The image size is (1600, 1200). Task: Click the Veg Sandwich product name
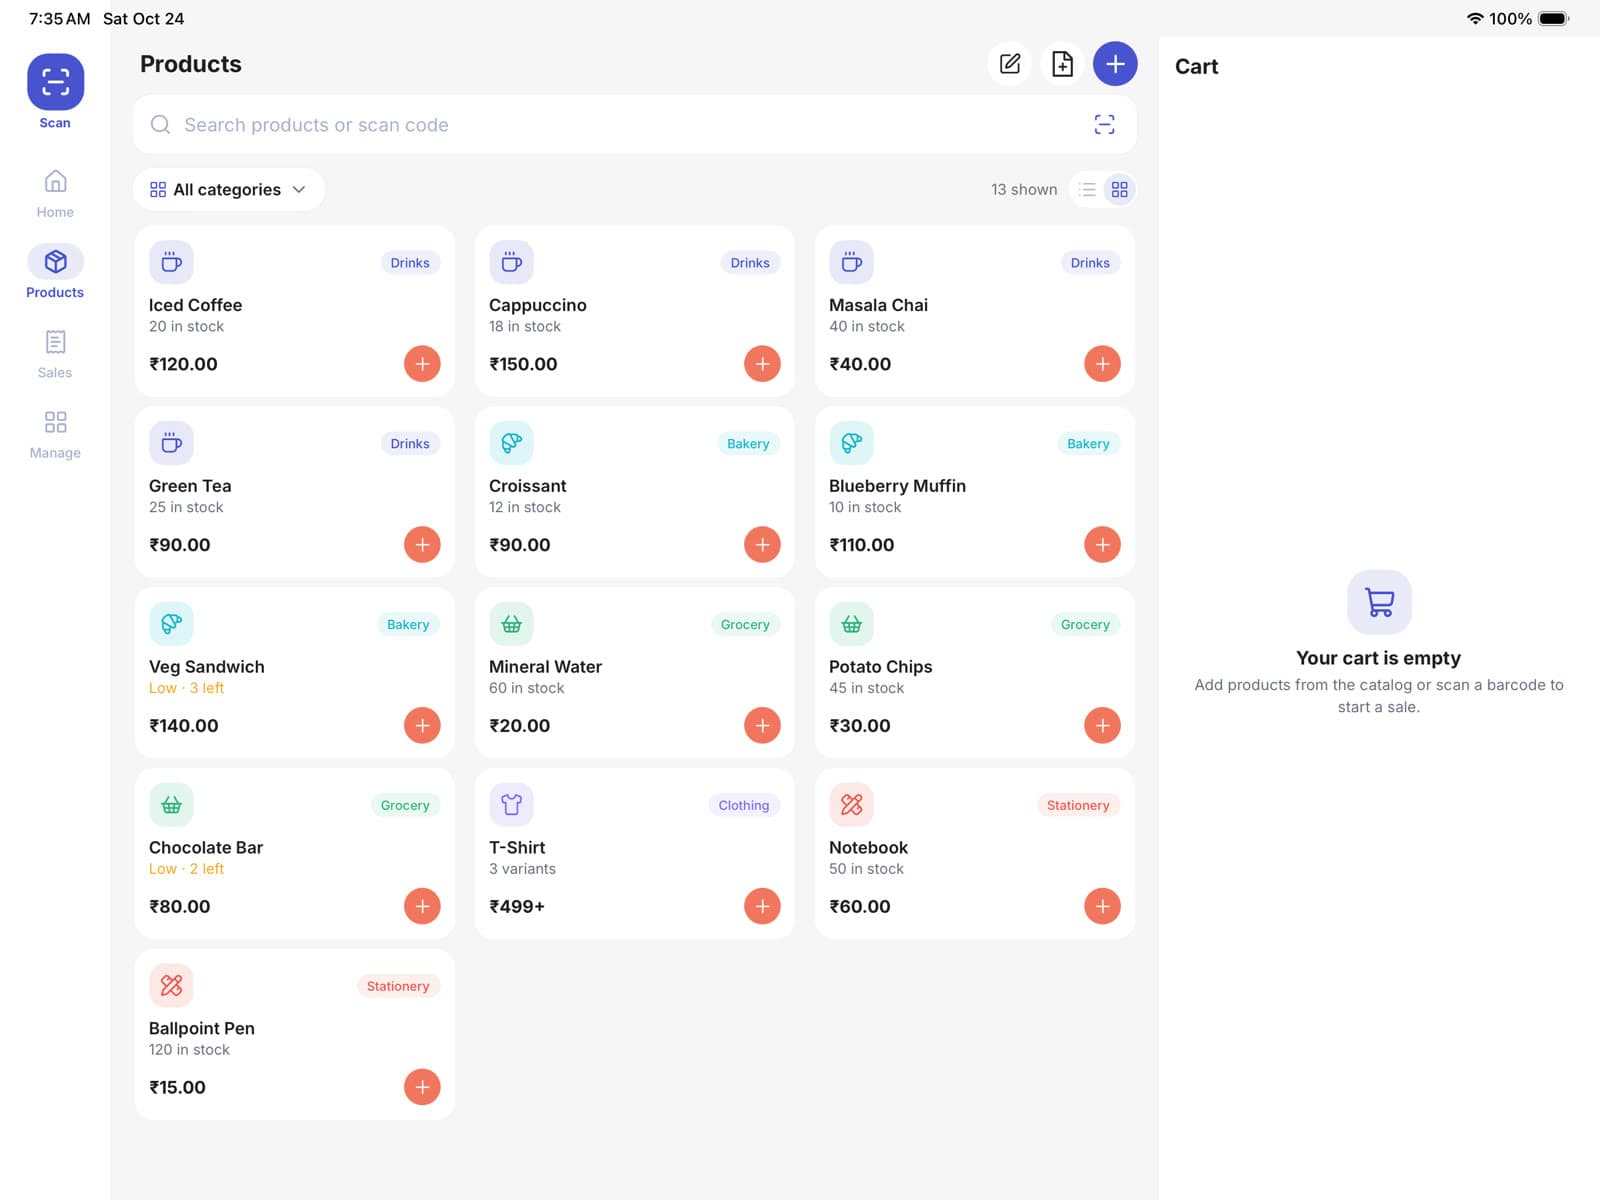(x=207, y=667)
